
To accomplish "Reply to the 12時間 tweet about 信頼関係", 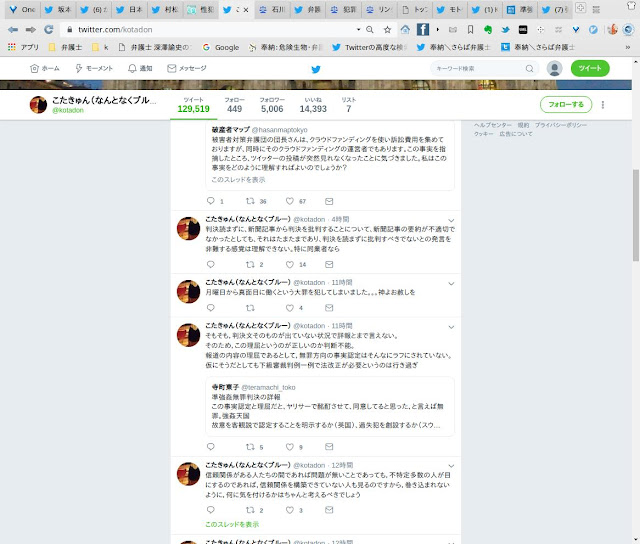I will point(211,510).
